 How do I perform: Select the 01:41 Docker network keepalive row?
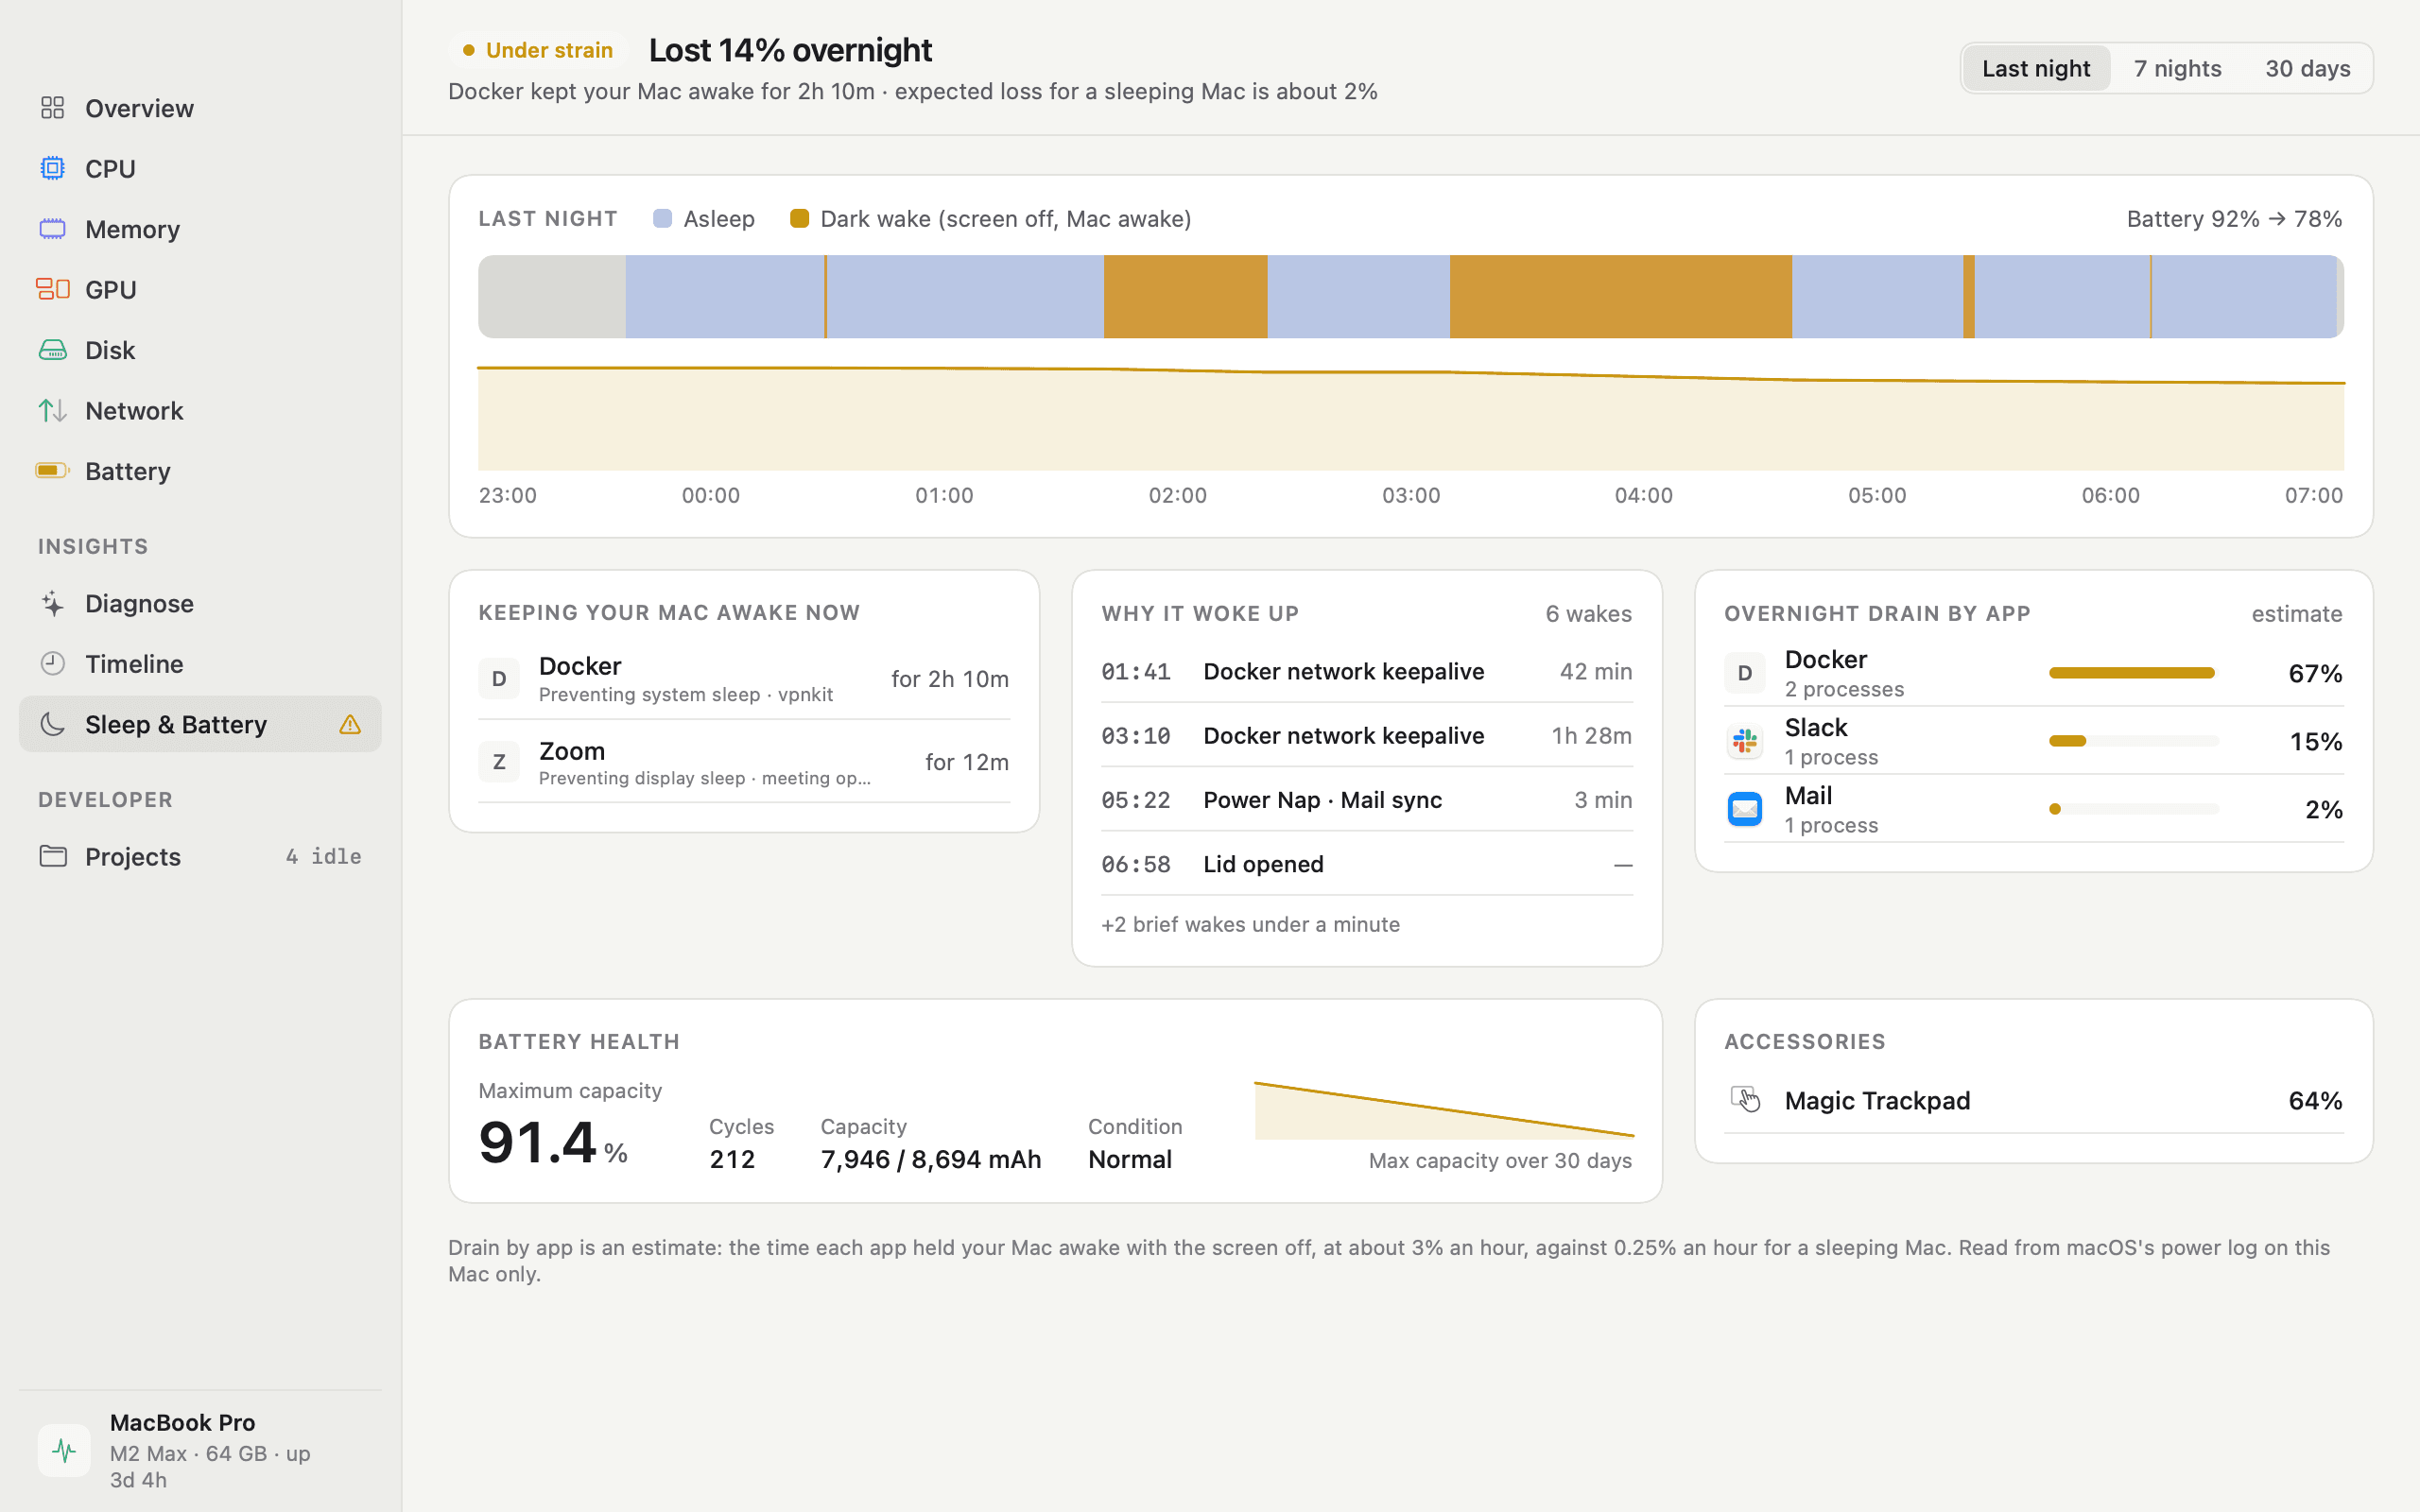[x=1366, y=671]
